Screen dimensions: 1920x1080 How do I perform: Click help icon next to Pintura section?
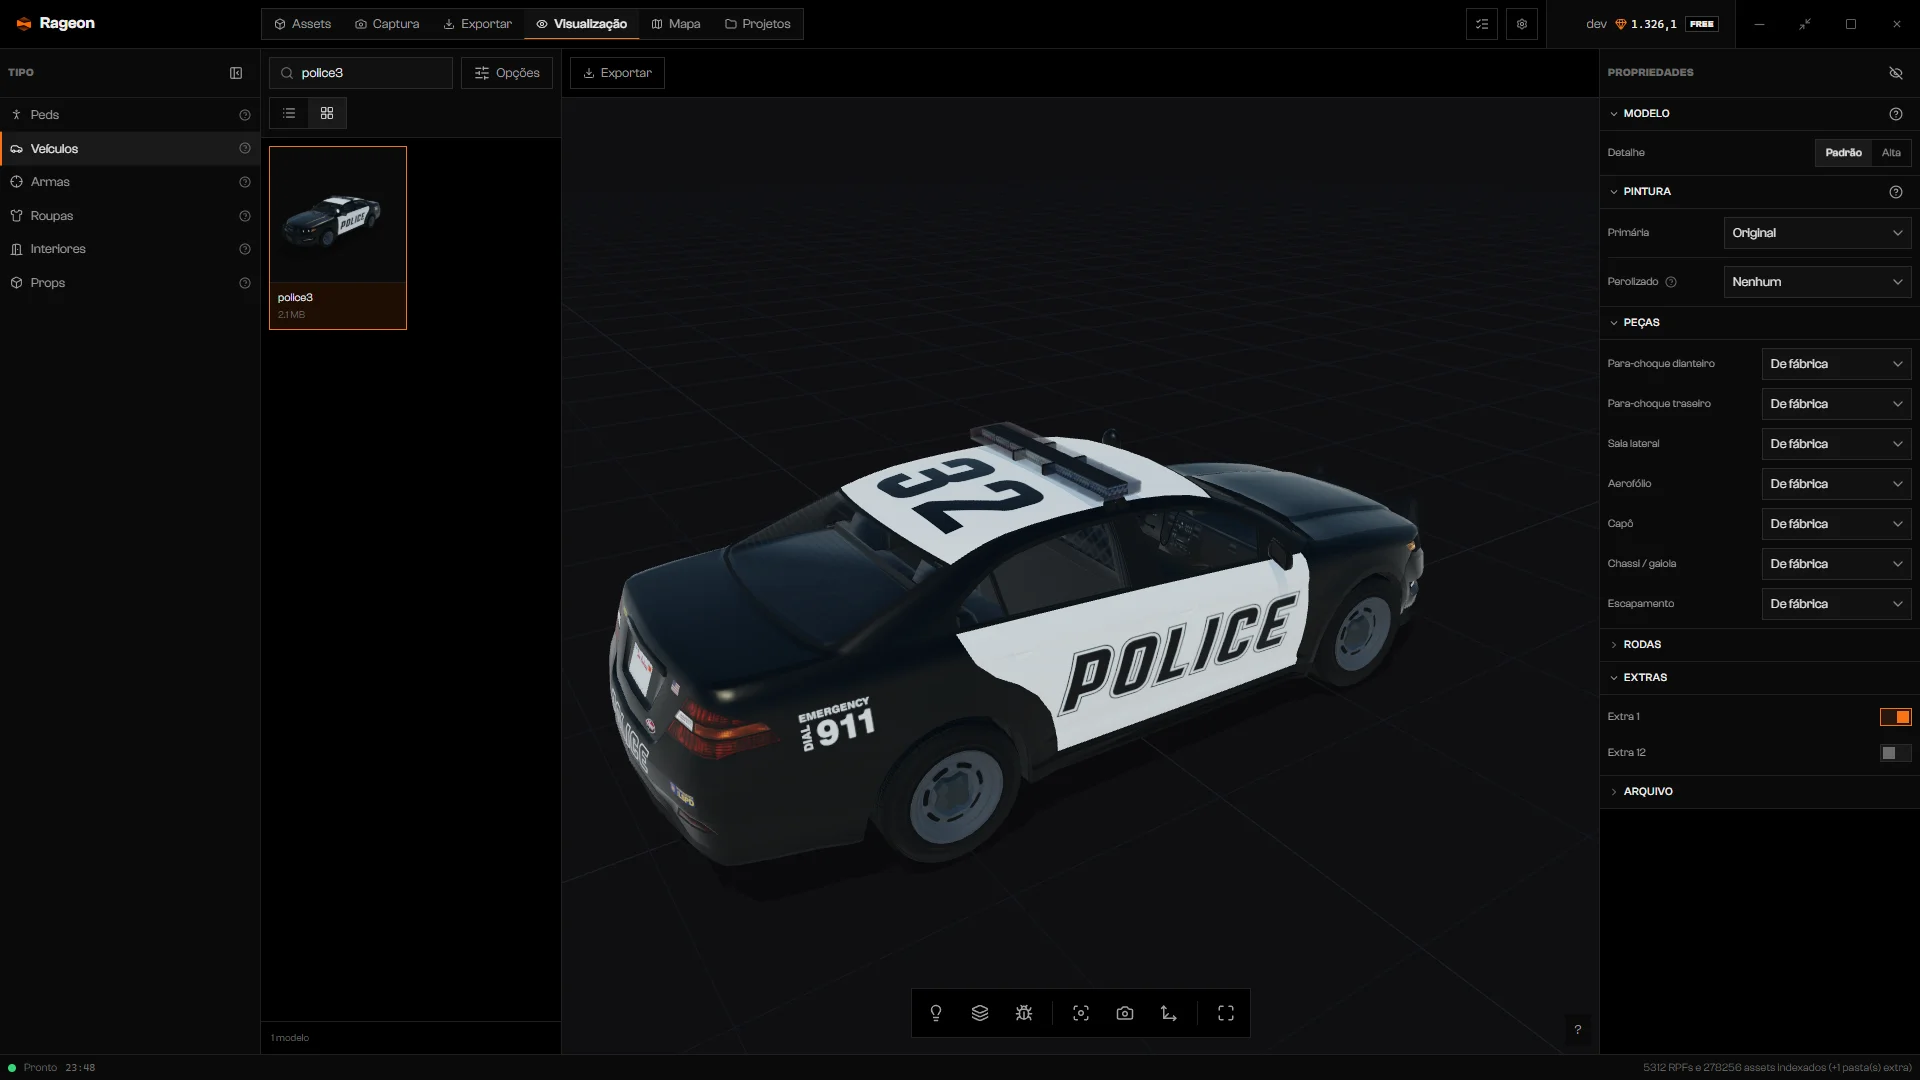tap(1896, 192)
